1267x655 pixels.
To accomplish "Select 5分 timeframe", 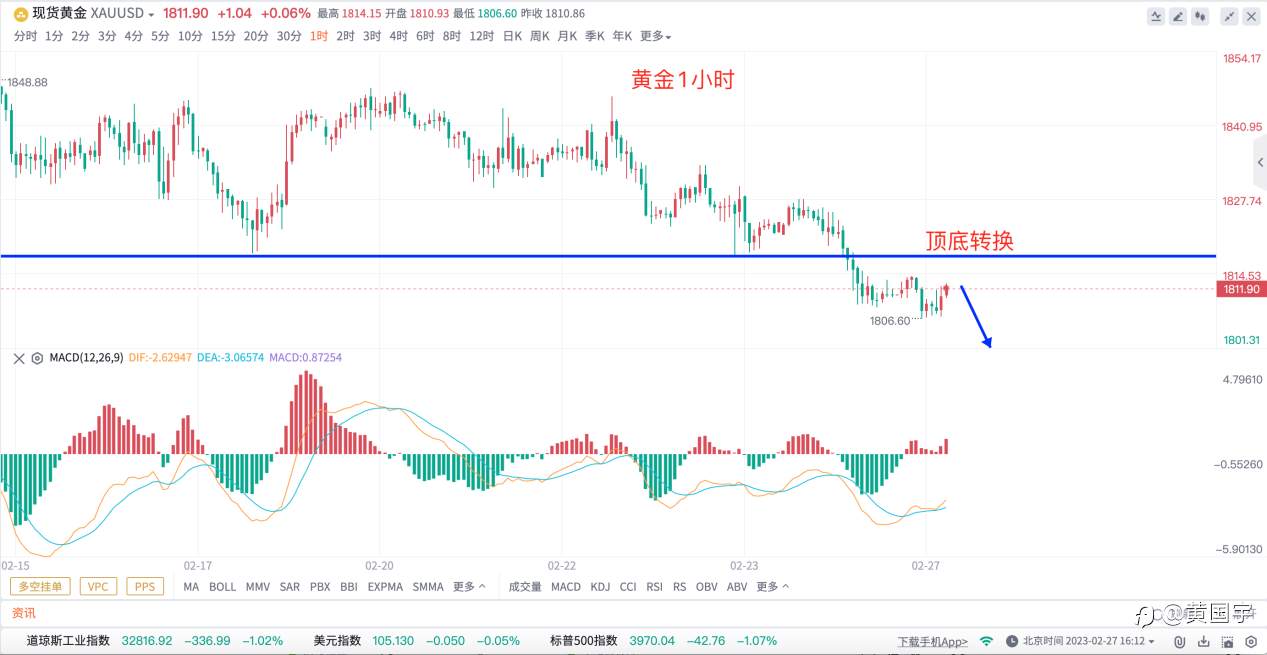I will (x=160, y=36).
